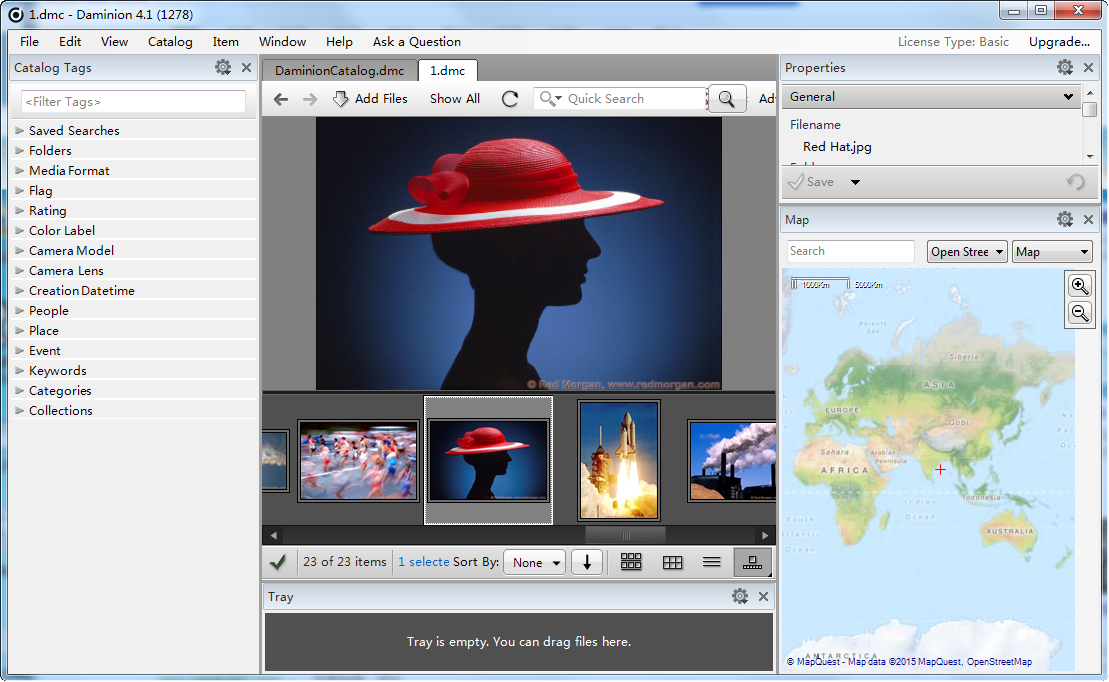Zoom out on the map
The image size is (1109, 682).
pyautogui.click(x=1080, y=313)
